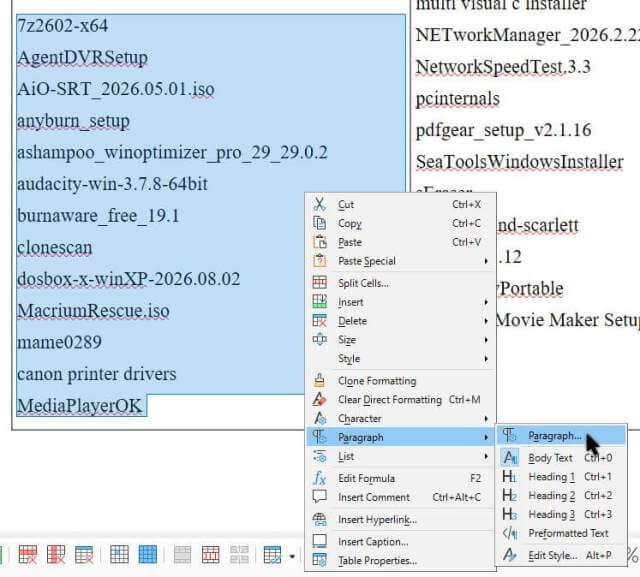Click the AutoFormat Styles toolbar icon
The height and width of the screenshot is (577, 640).
pyautogui.click(x=272, y=555)
